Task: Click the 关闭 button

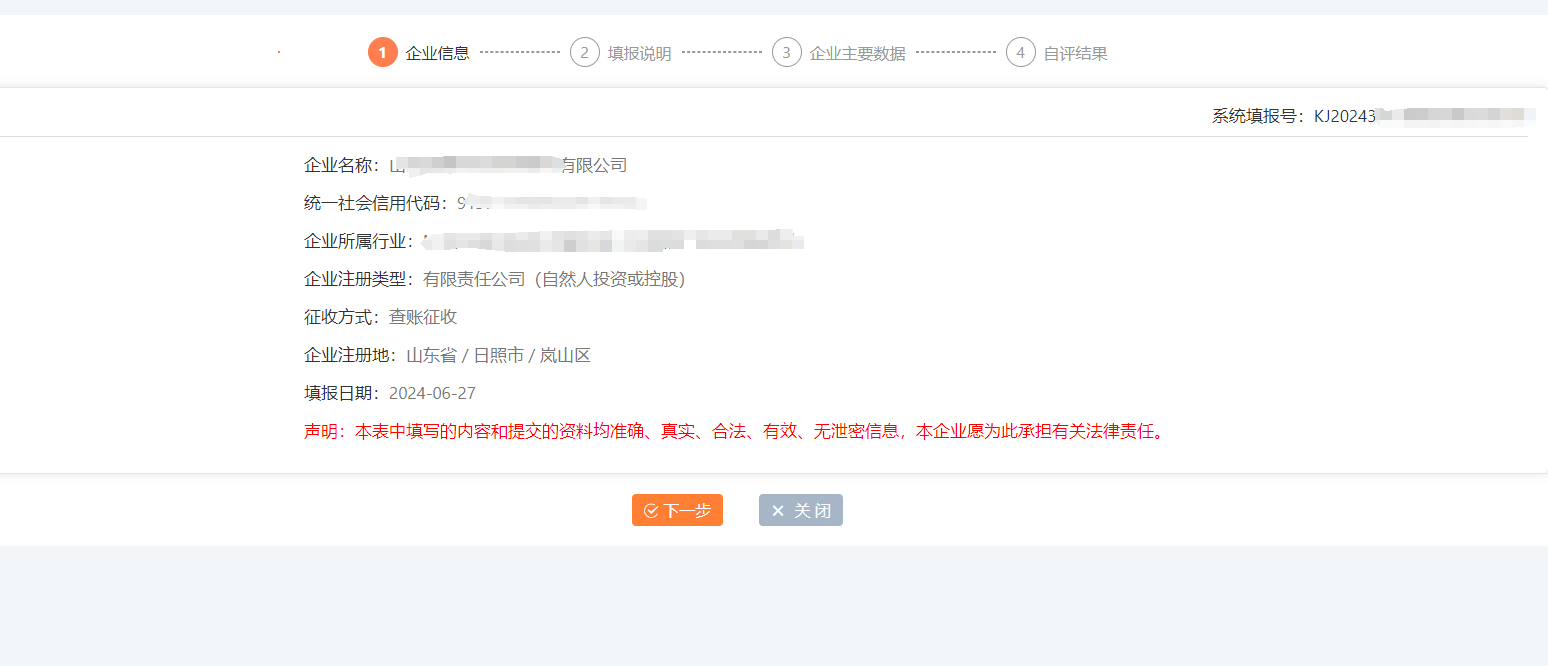Action: click(800, 510)
